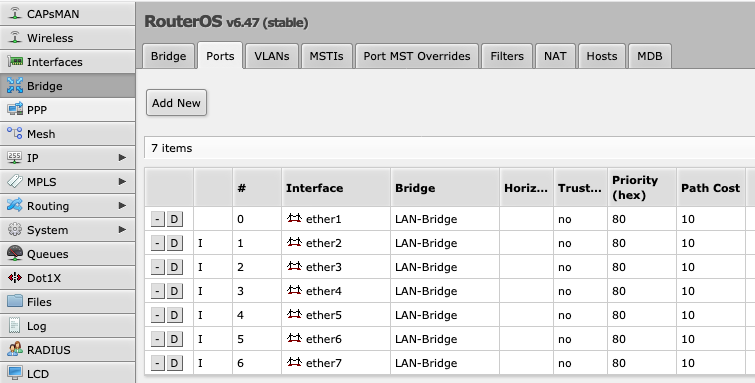Click the LCD monitor icon
The height and width of the screenshot is (383, 755).
pyautogui.click(x=15, y=373)
